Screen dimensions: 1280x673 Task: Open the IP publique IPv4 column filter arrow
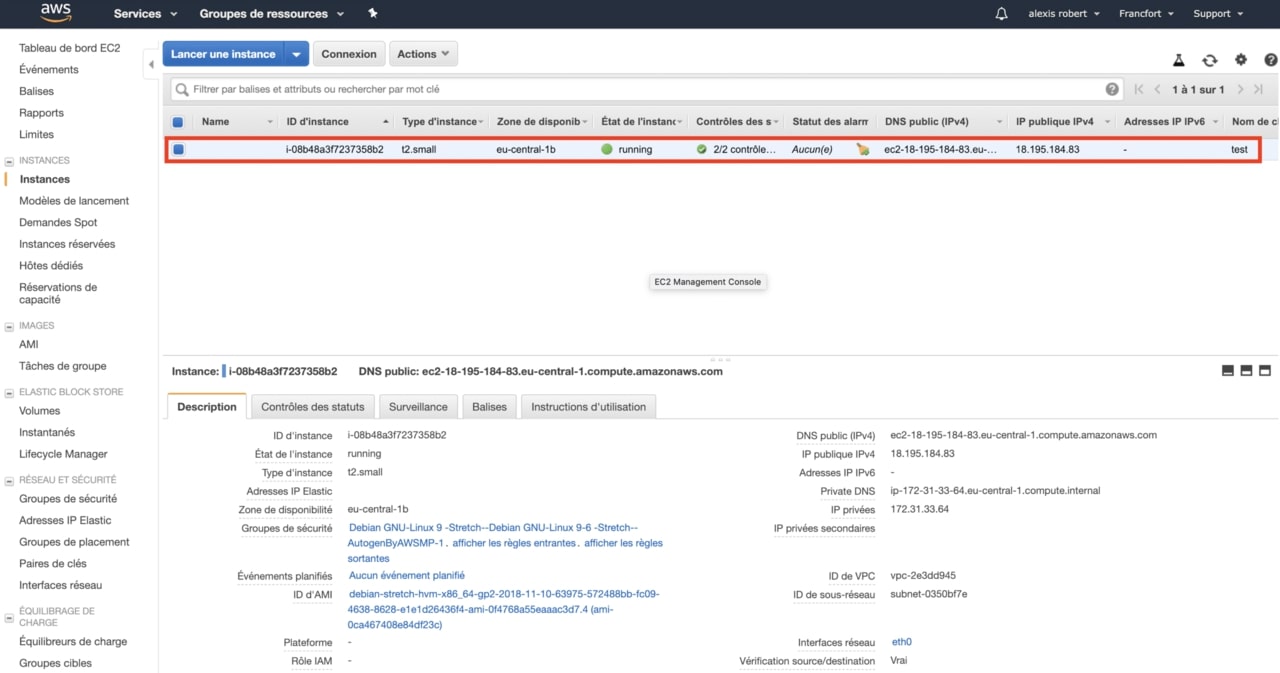point(1105,122)
